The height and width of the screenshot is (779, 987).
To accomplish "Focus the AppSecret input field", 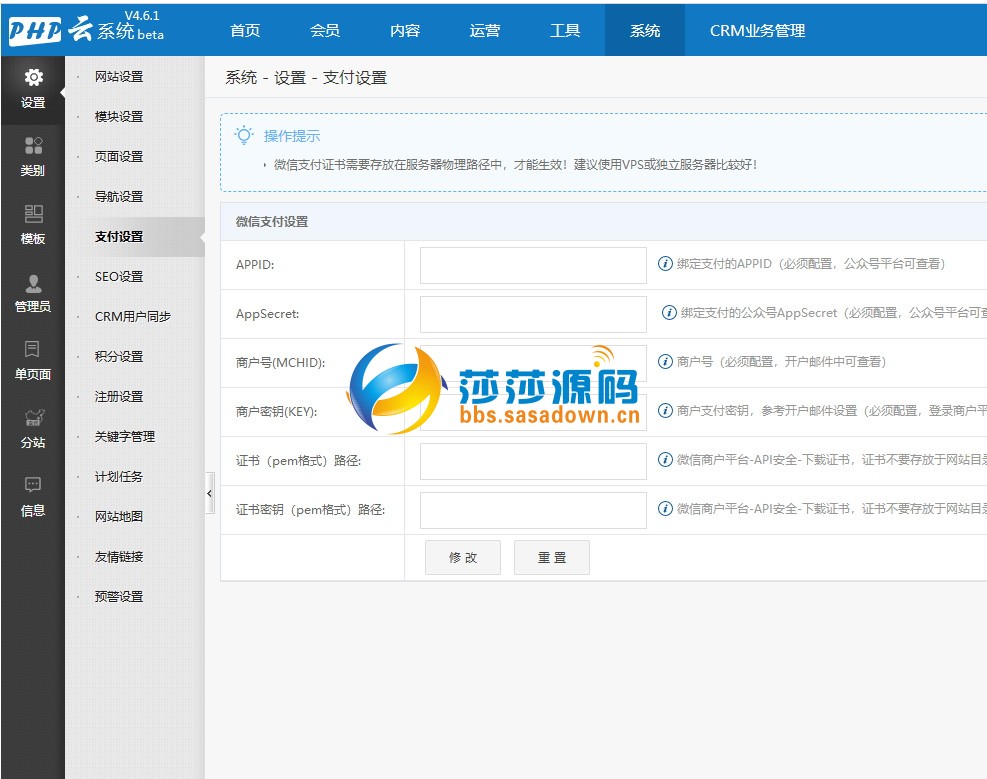I will coord(533,314).
